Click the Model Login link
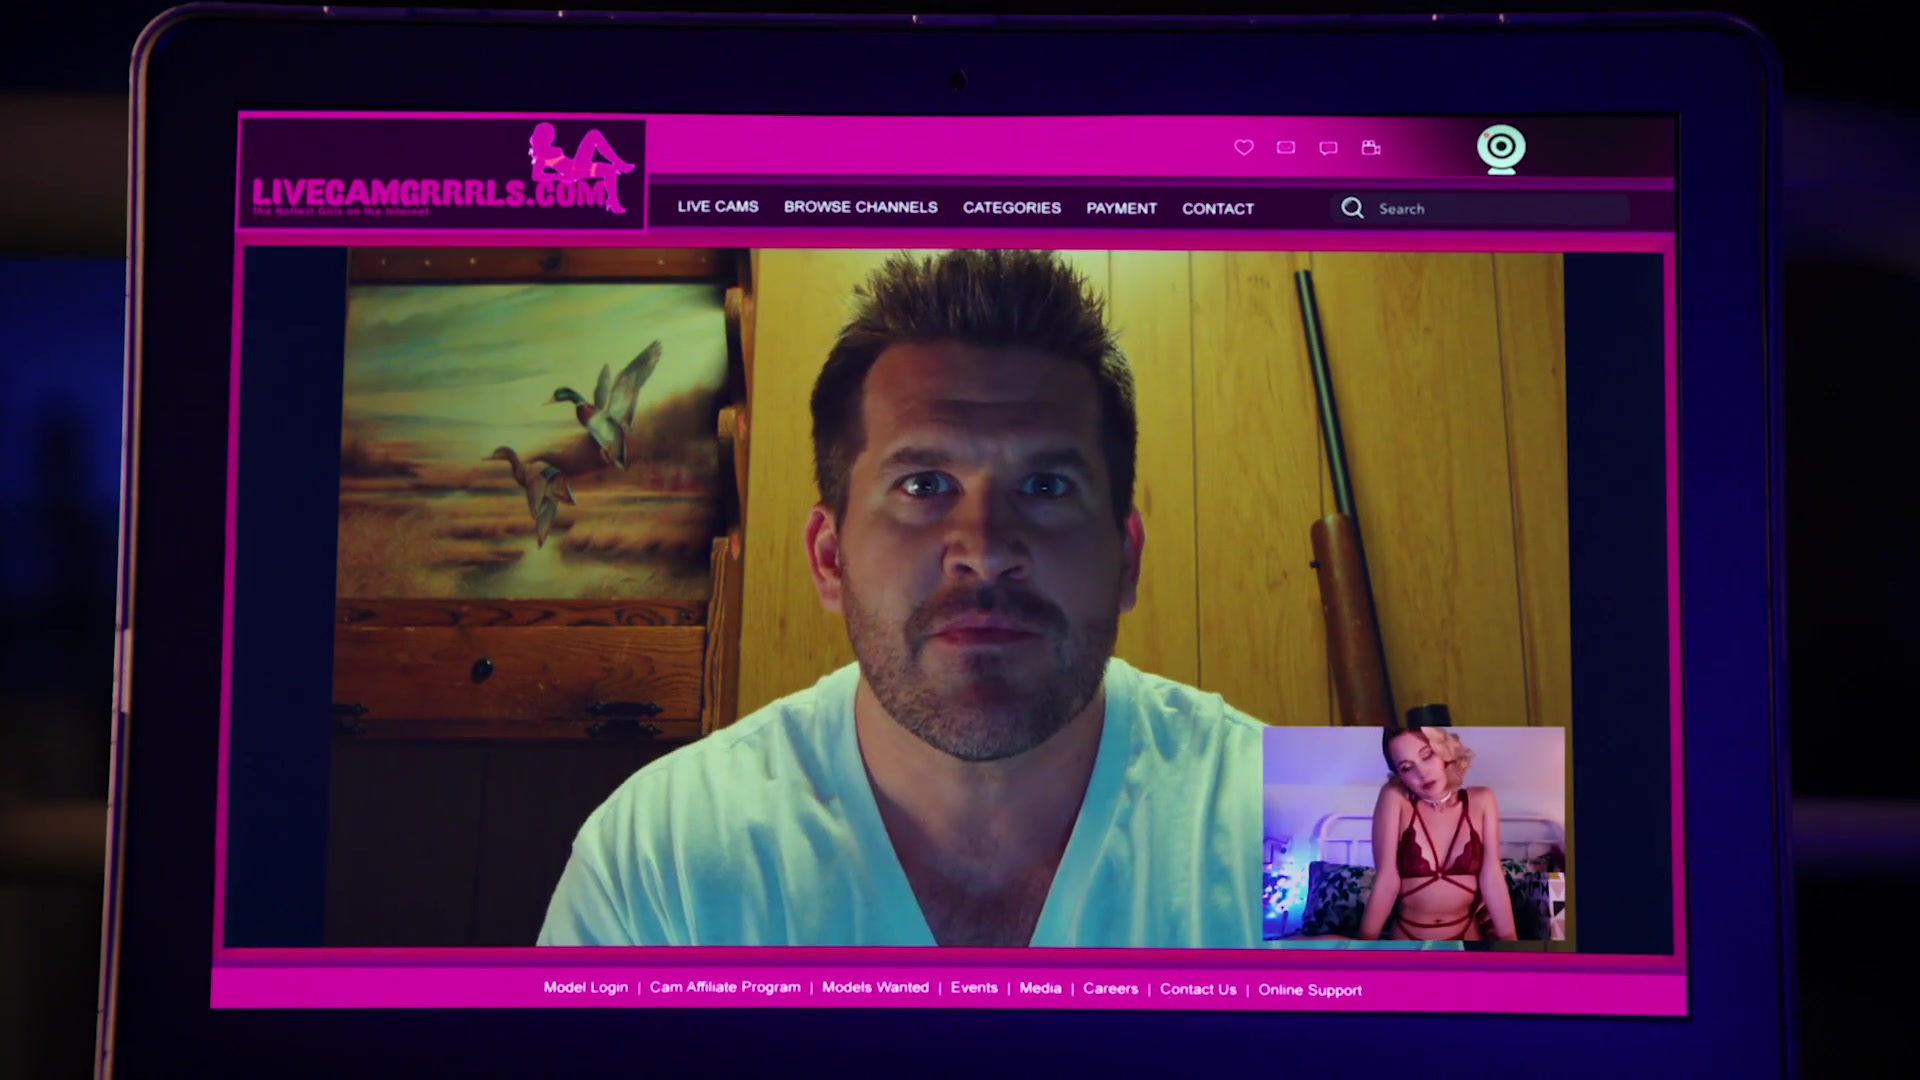Image resolution: width=1920 pixels, height=1080 pixels. pos(585,987)
